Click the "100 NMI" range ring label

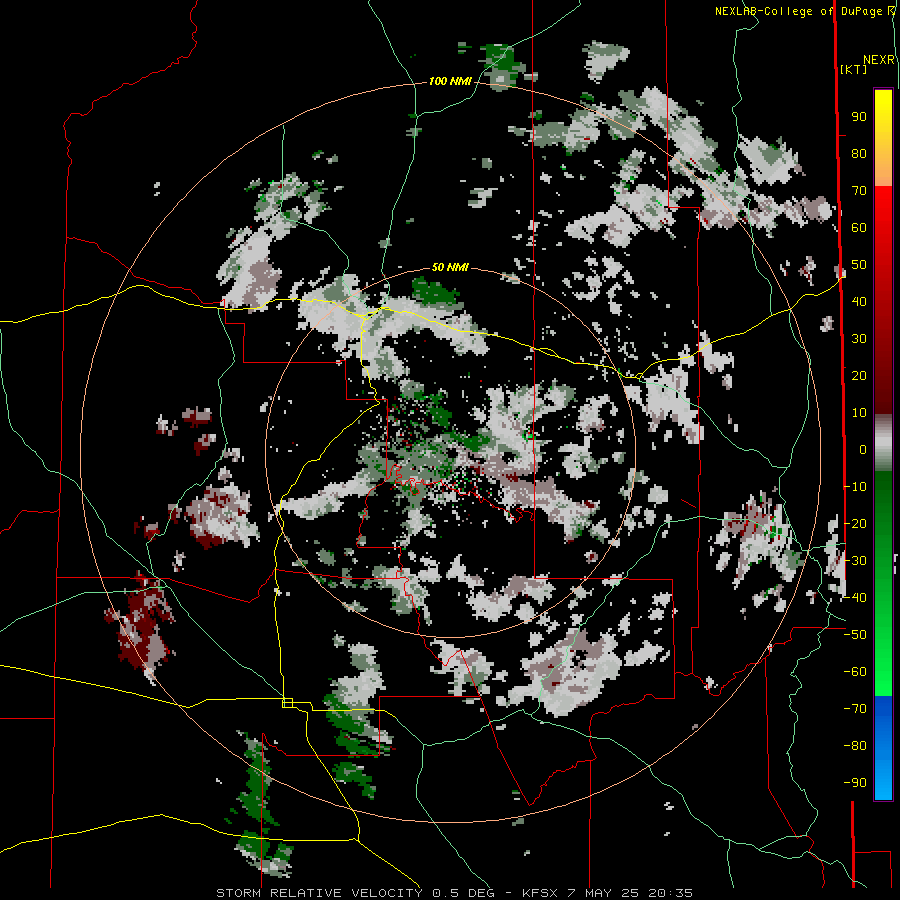click(450, 82)
